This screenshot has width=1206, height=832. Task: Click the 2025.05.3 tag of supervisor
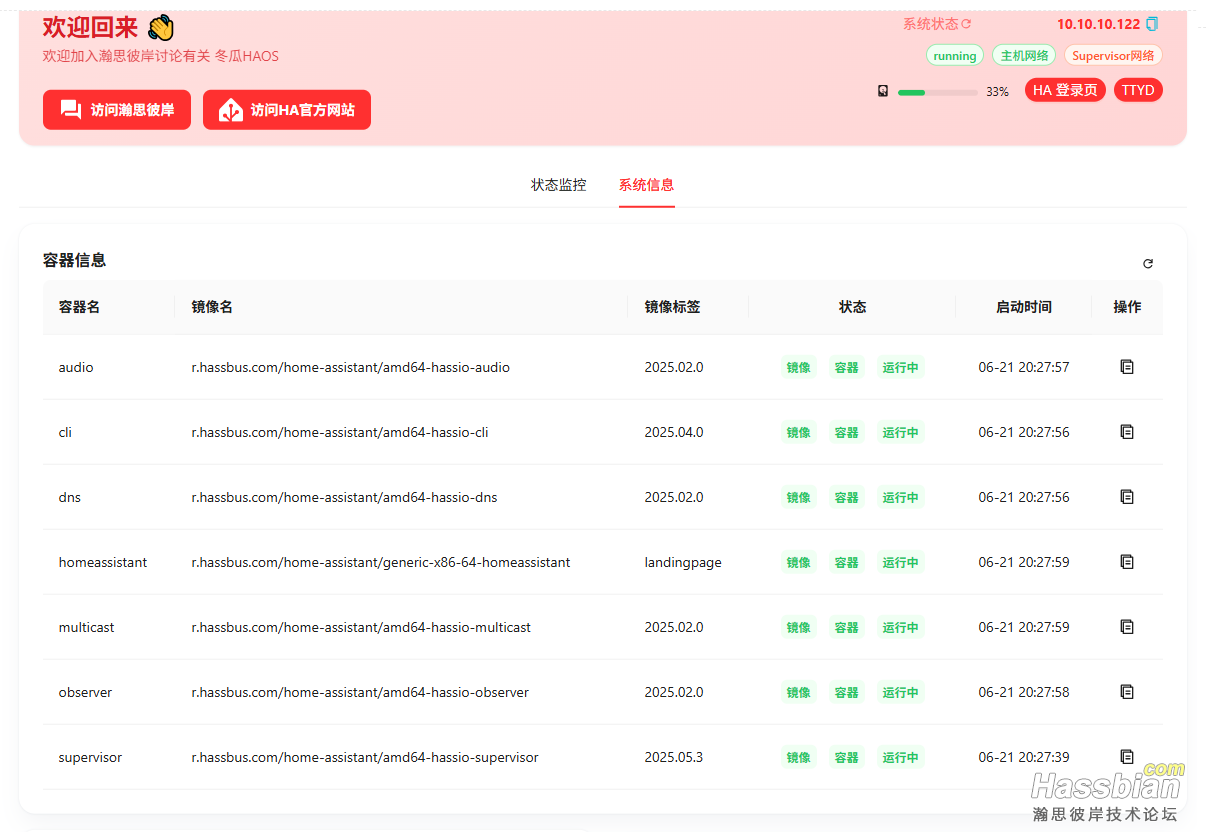pos(674,757)
